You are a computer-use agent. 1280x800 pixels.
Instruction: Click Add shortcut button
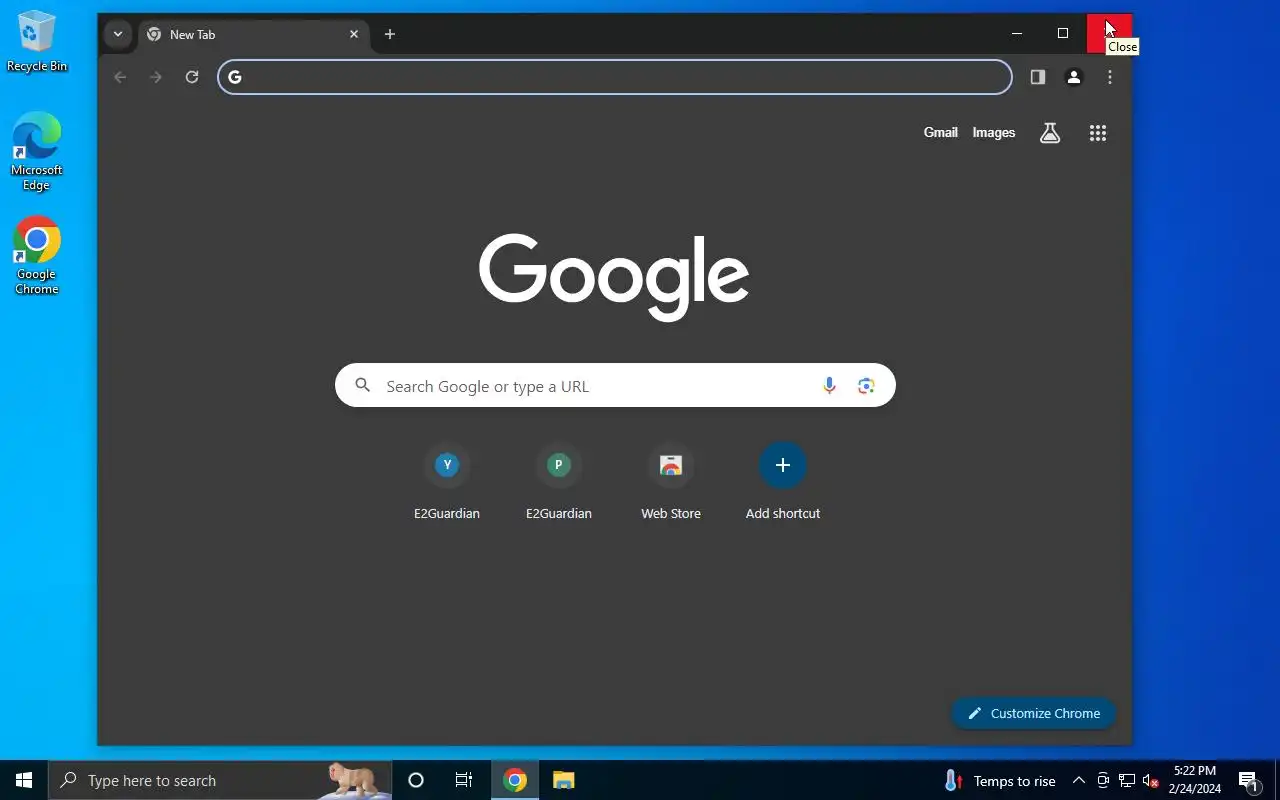click(783, 483)
